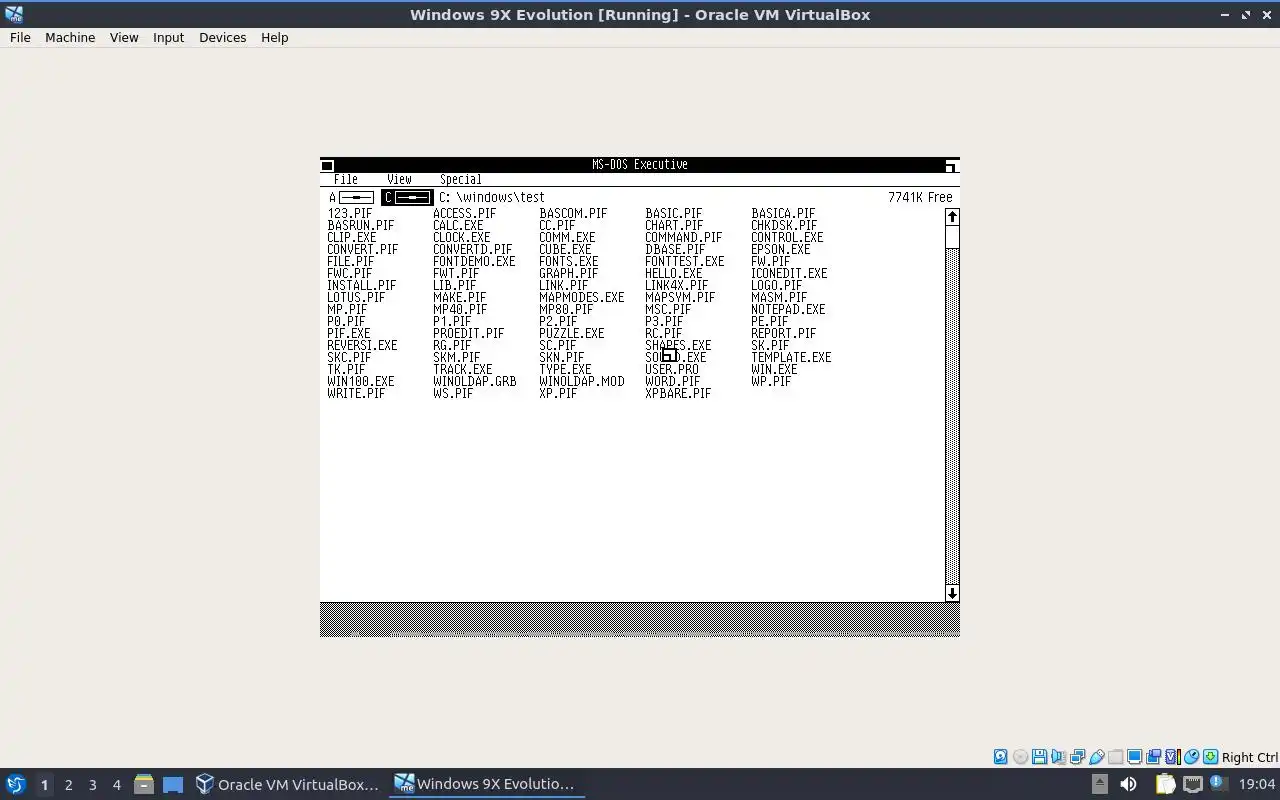Click the VirtualBox shared folders icon
1280x800 pixels.
[1116, 757]
